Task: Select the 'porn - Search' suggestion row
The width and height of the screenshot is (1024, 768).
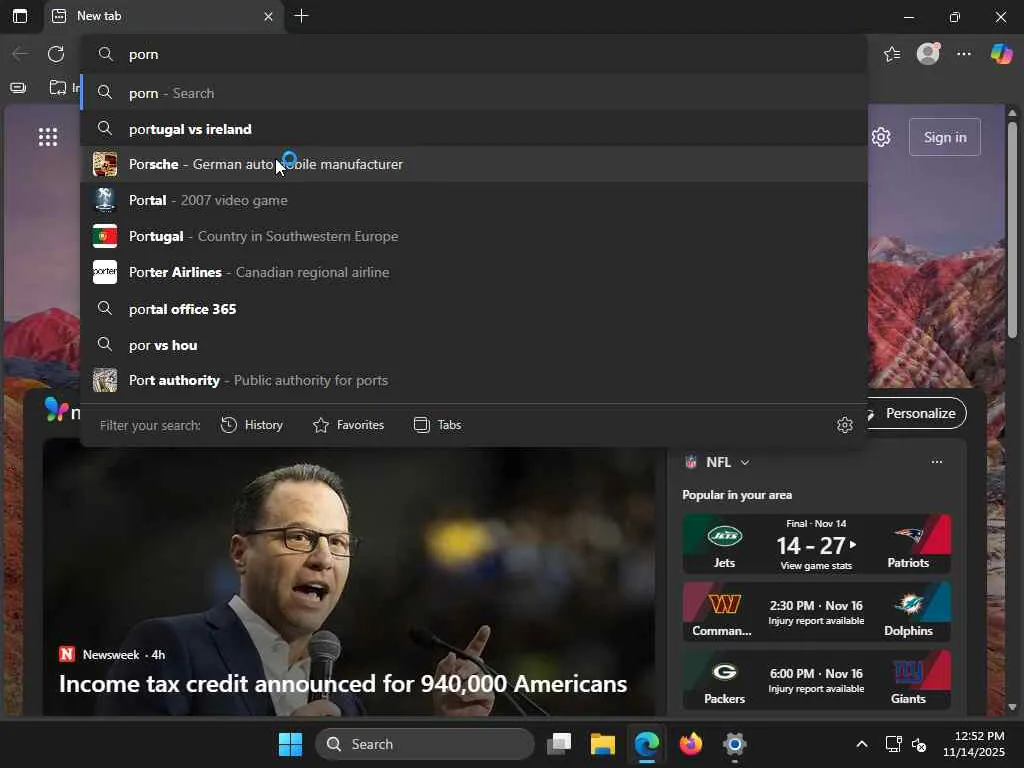Action: point(474,93)
